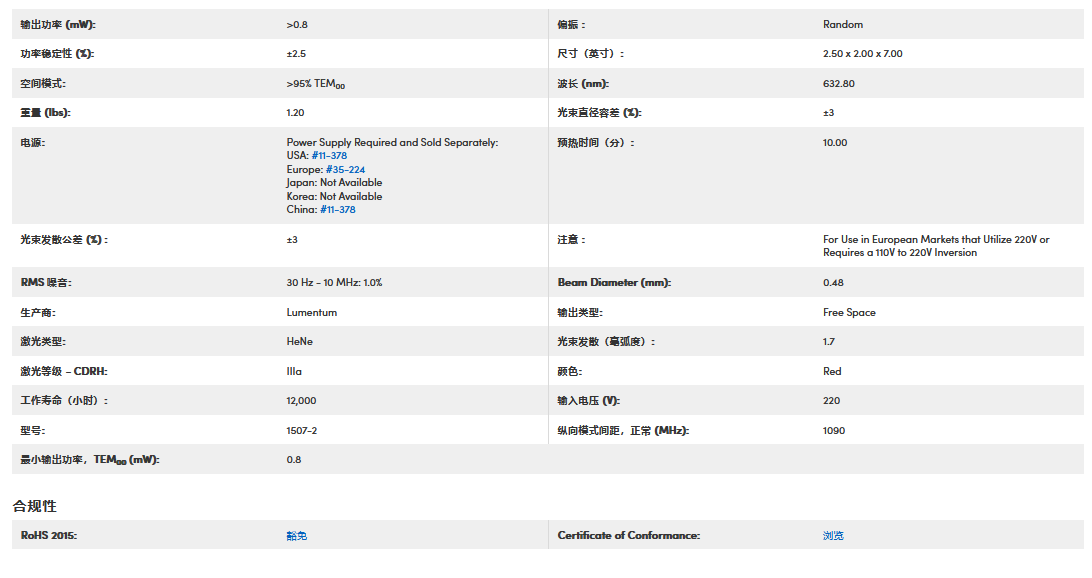Open the Europe power supply #35-224 link

(345, 170)
